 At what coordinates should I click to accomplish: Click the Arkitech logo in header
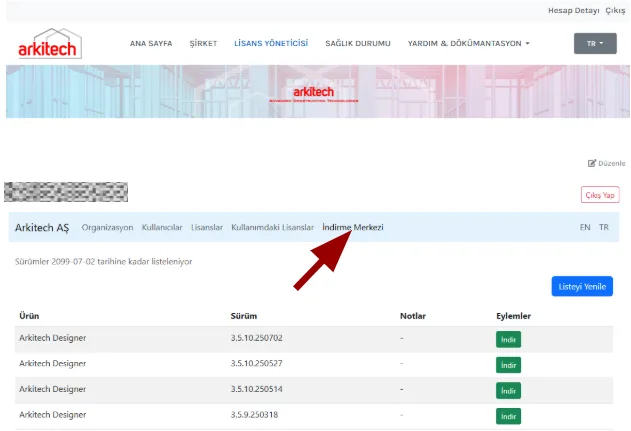[x=50, y=44]
